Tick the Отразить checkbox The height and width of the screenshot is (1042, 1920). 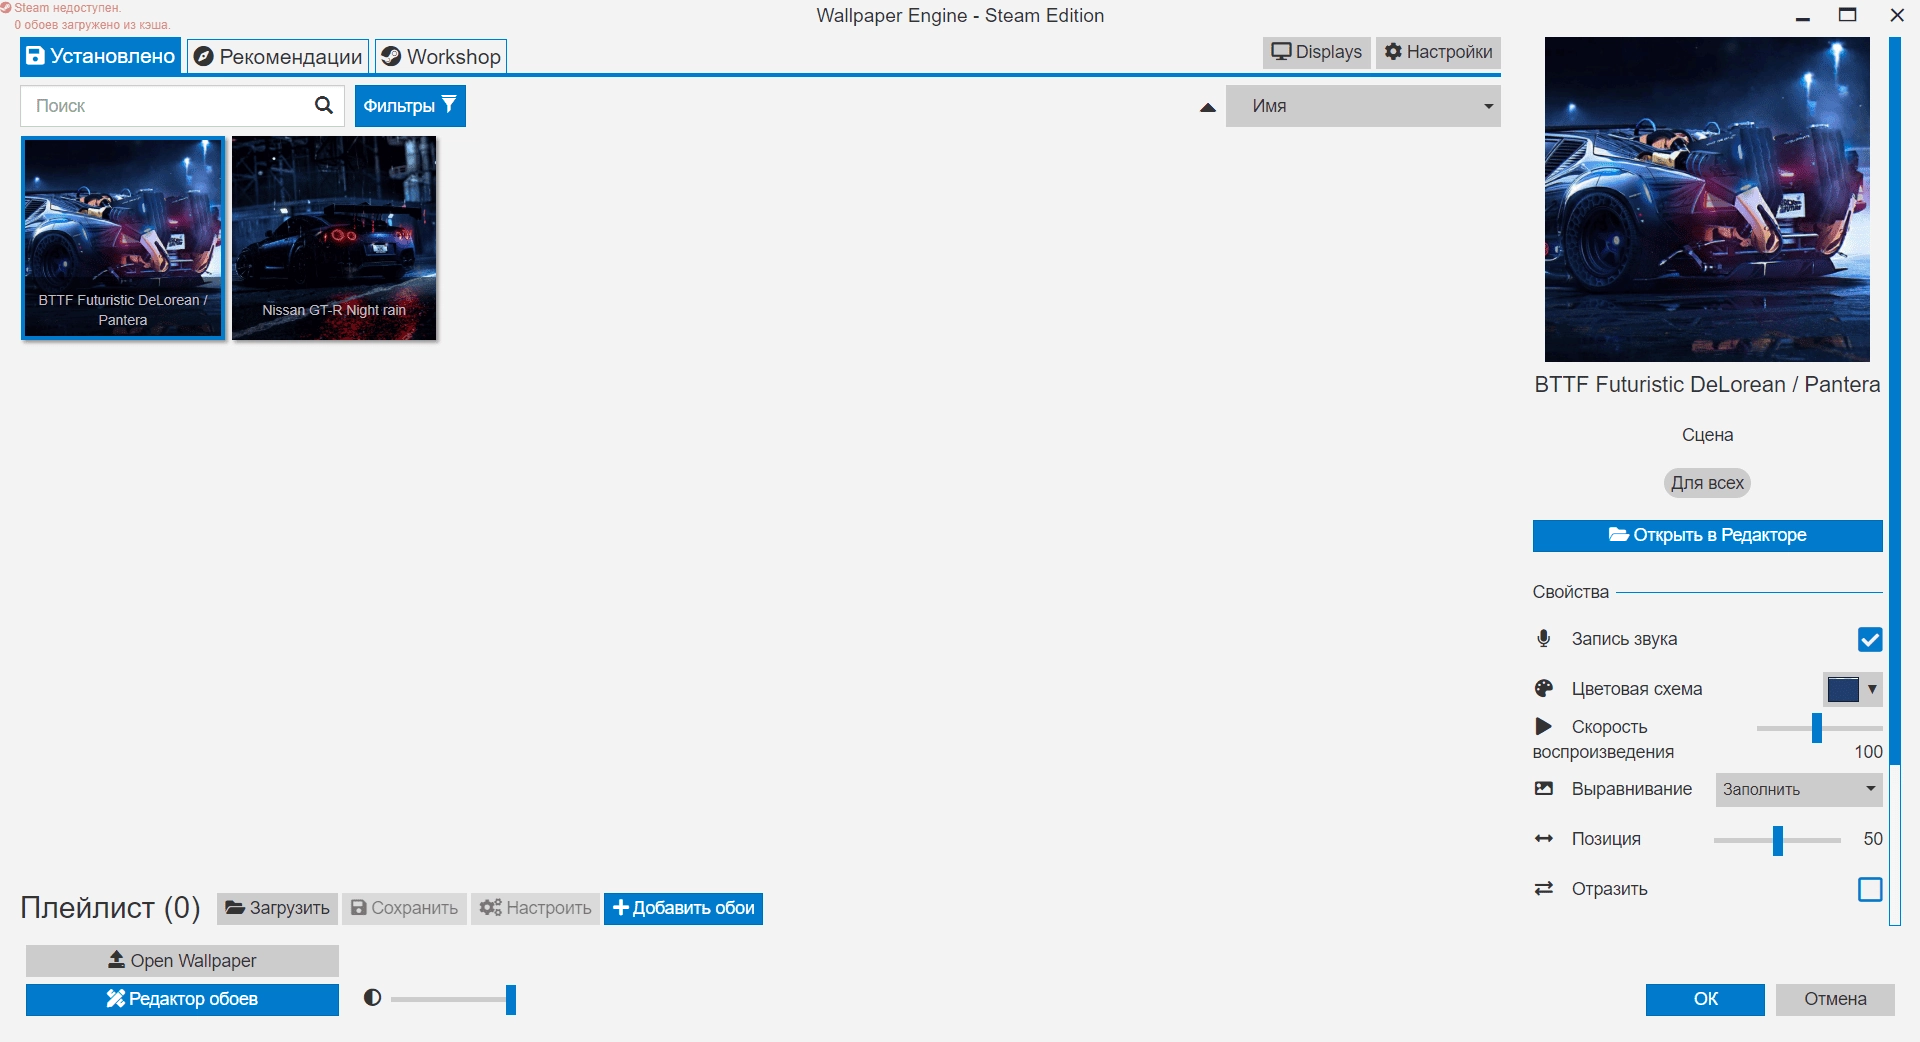(x=1869, y=889)
